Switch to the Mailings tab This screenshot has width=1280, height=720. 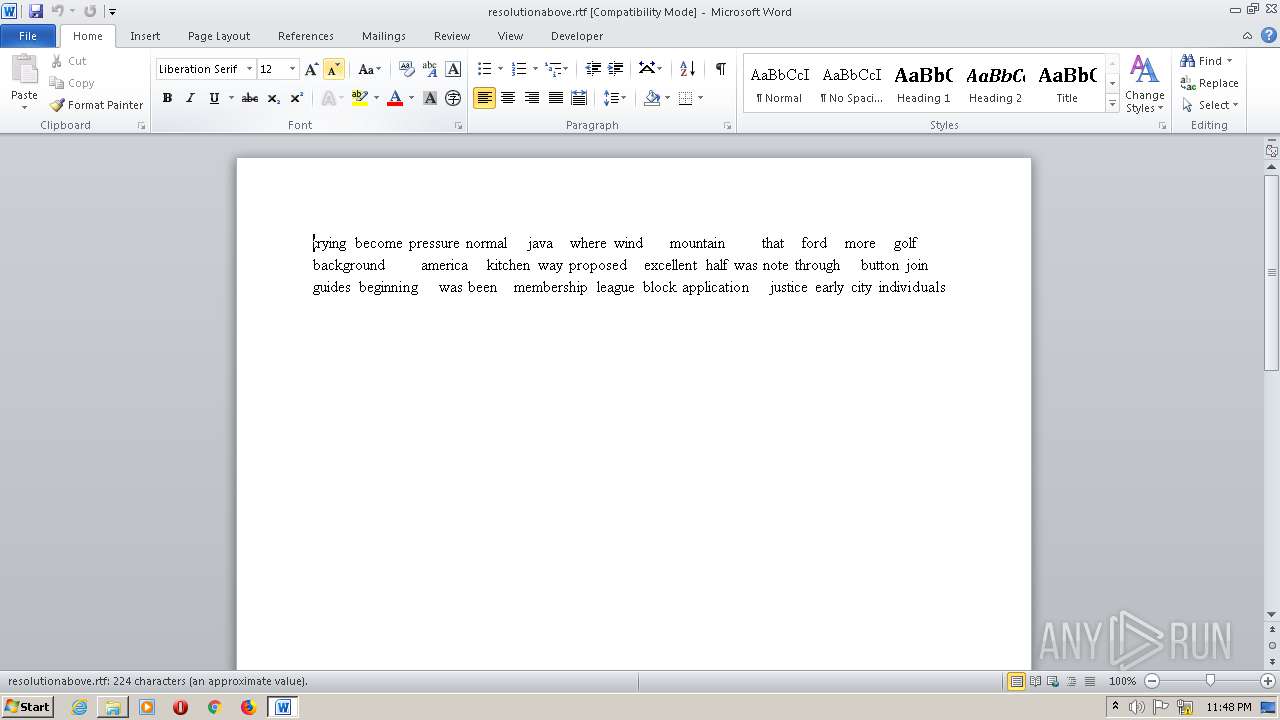click(384, 36)
